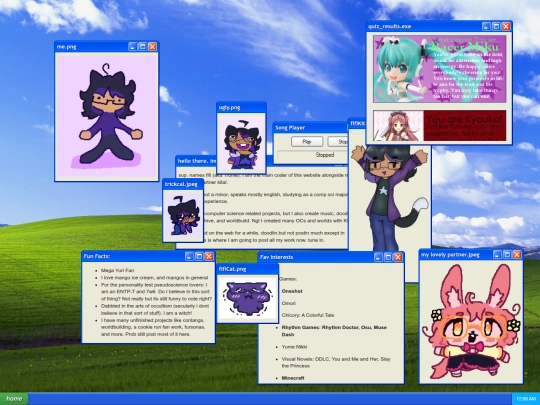The height and width of the screenshot is (405, 540).
Task: Click the Song Player title bar
Action: pyautogui.click(x=310, y=128)
